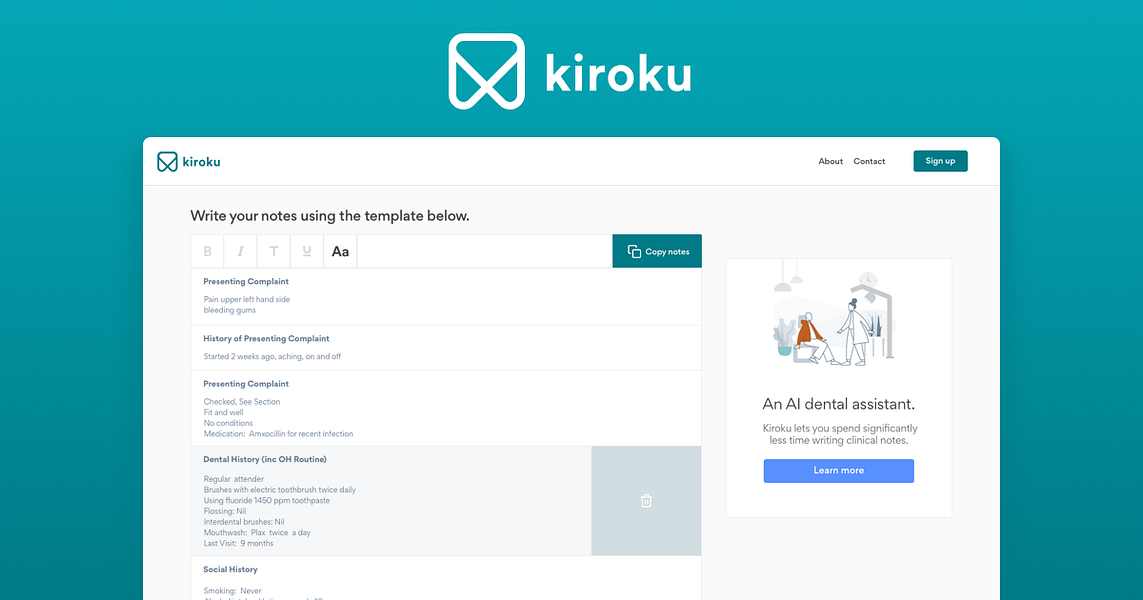Open the About page

[x=830, y=161]
